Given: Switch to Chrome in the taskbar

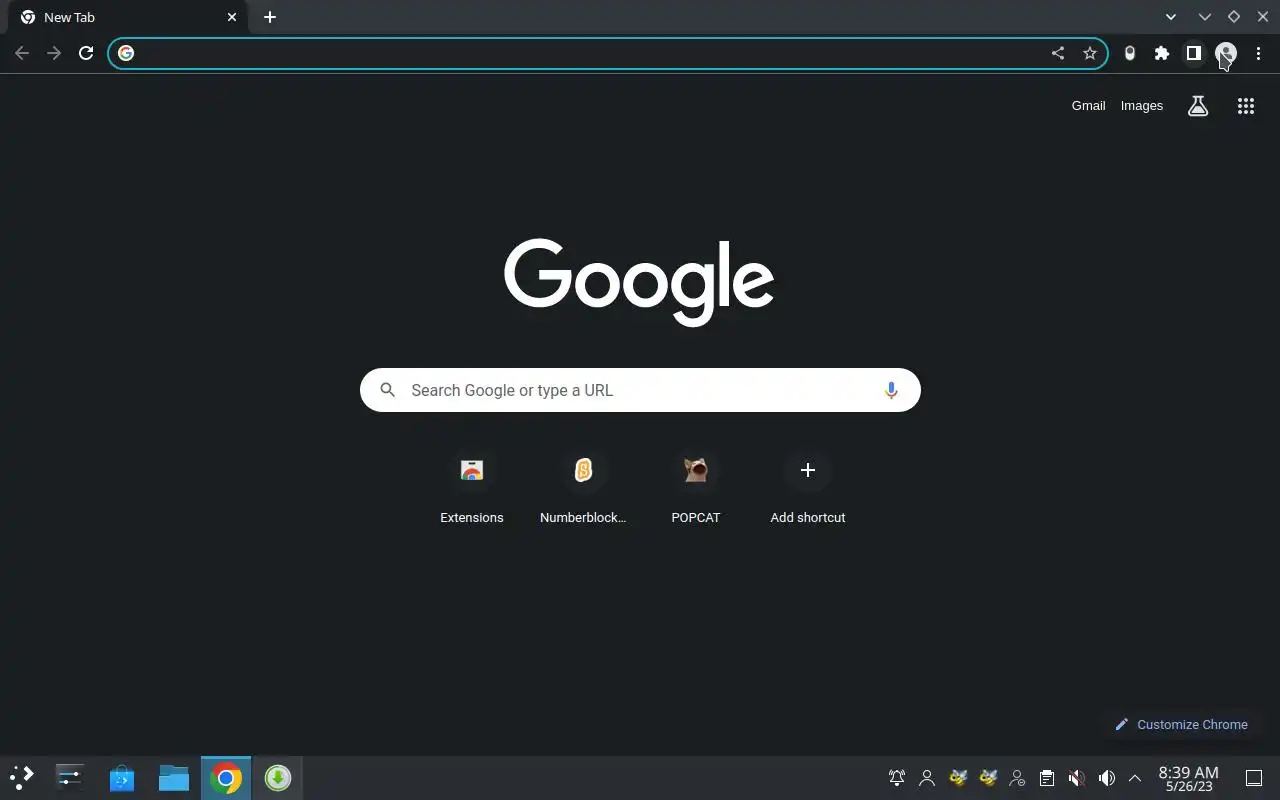Looking at the screenshot, I should 226,778.
